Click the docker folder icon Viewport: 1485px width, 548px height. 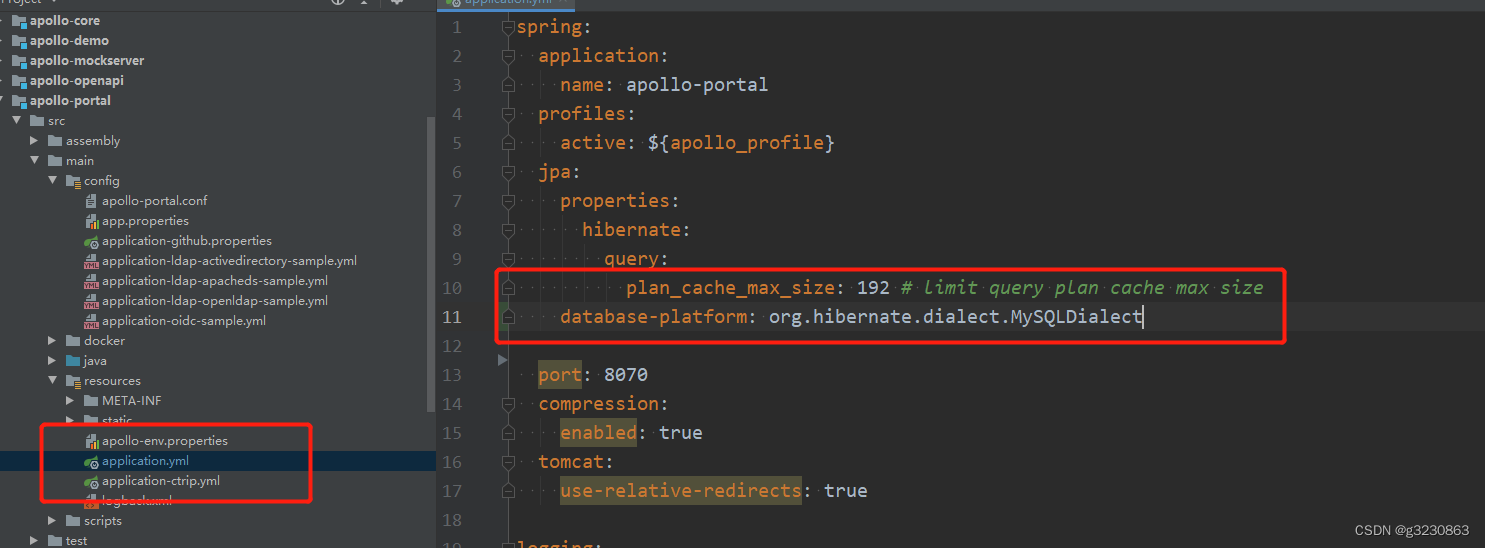[x=73, y=340]
